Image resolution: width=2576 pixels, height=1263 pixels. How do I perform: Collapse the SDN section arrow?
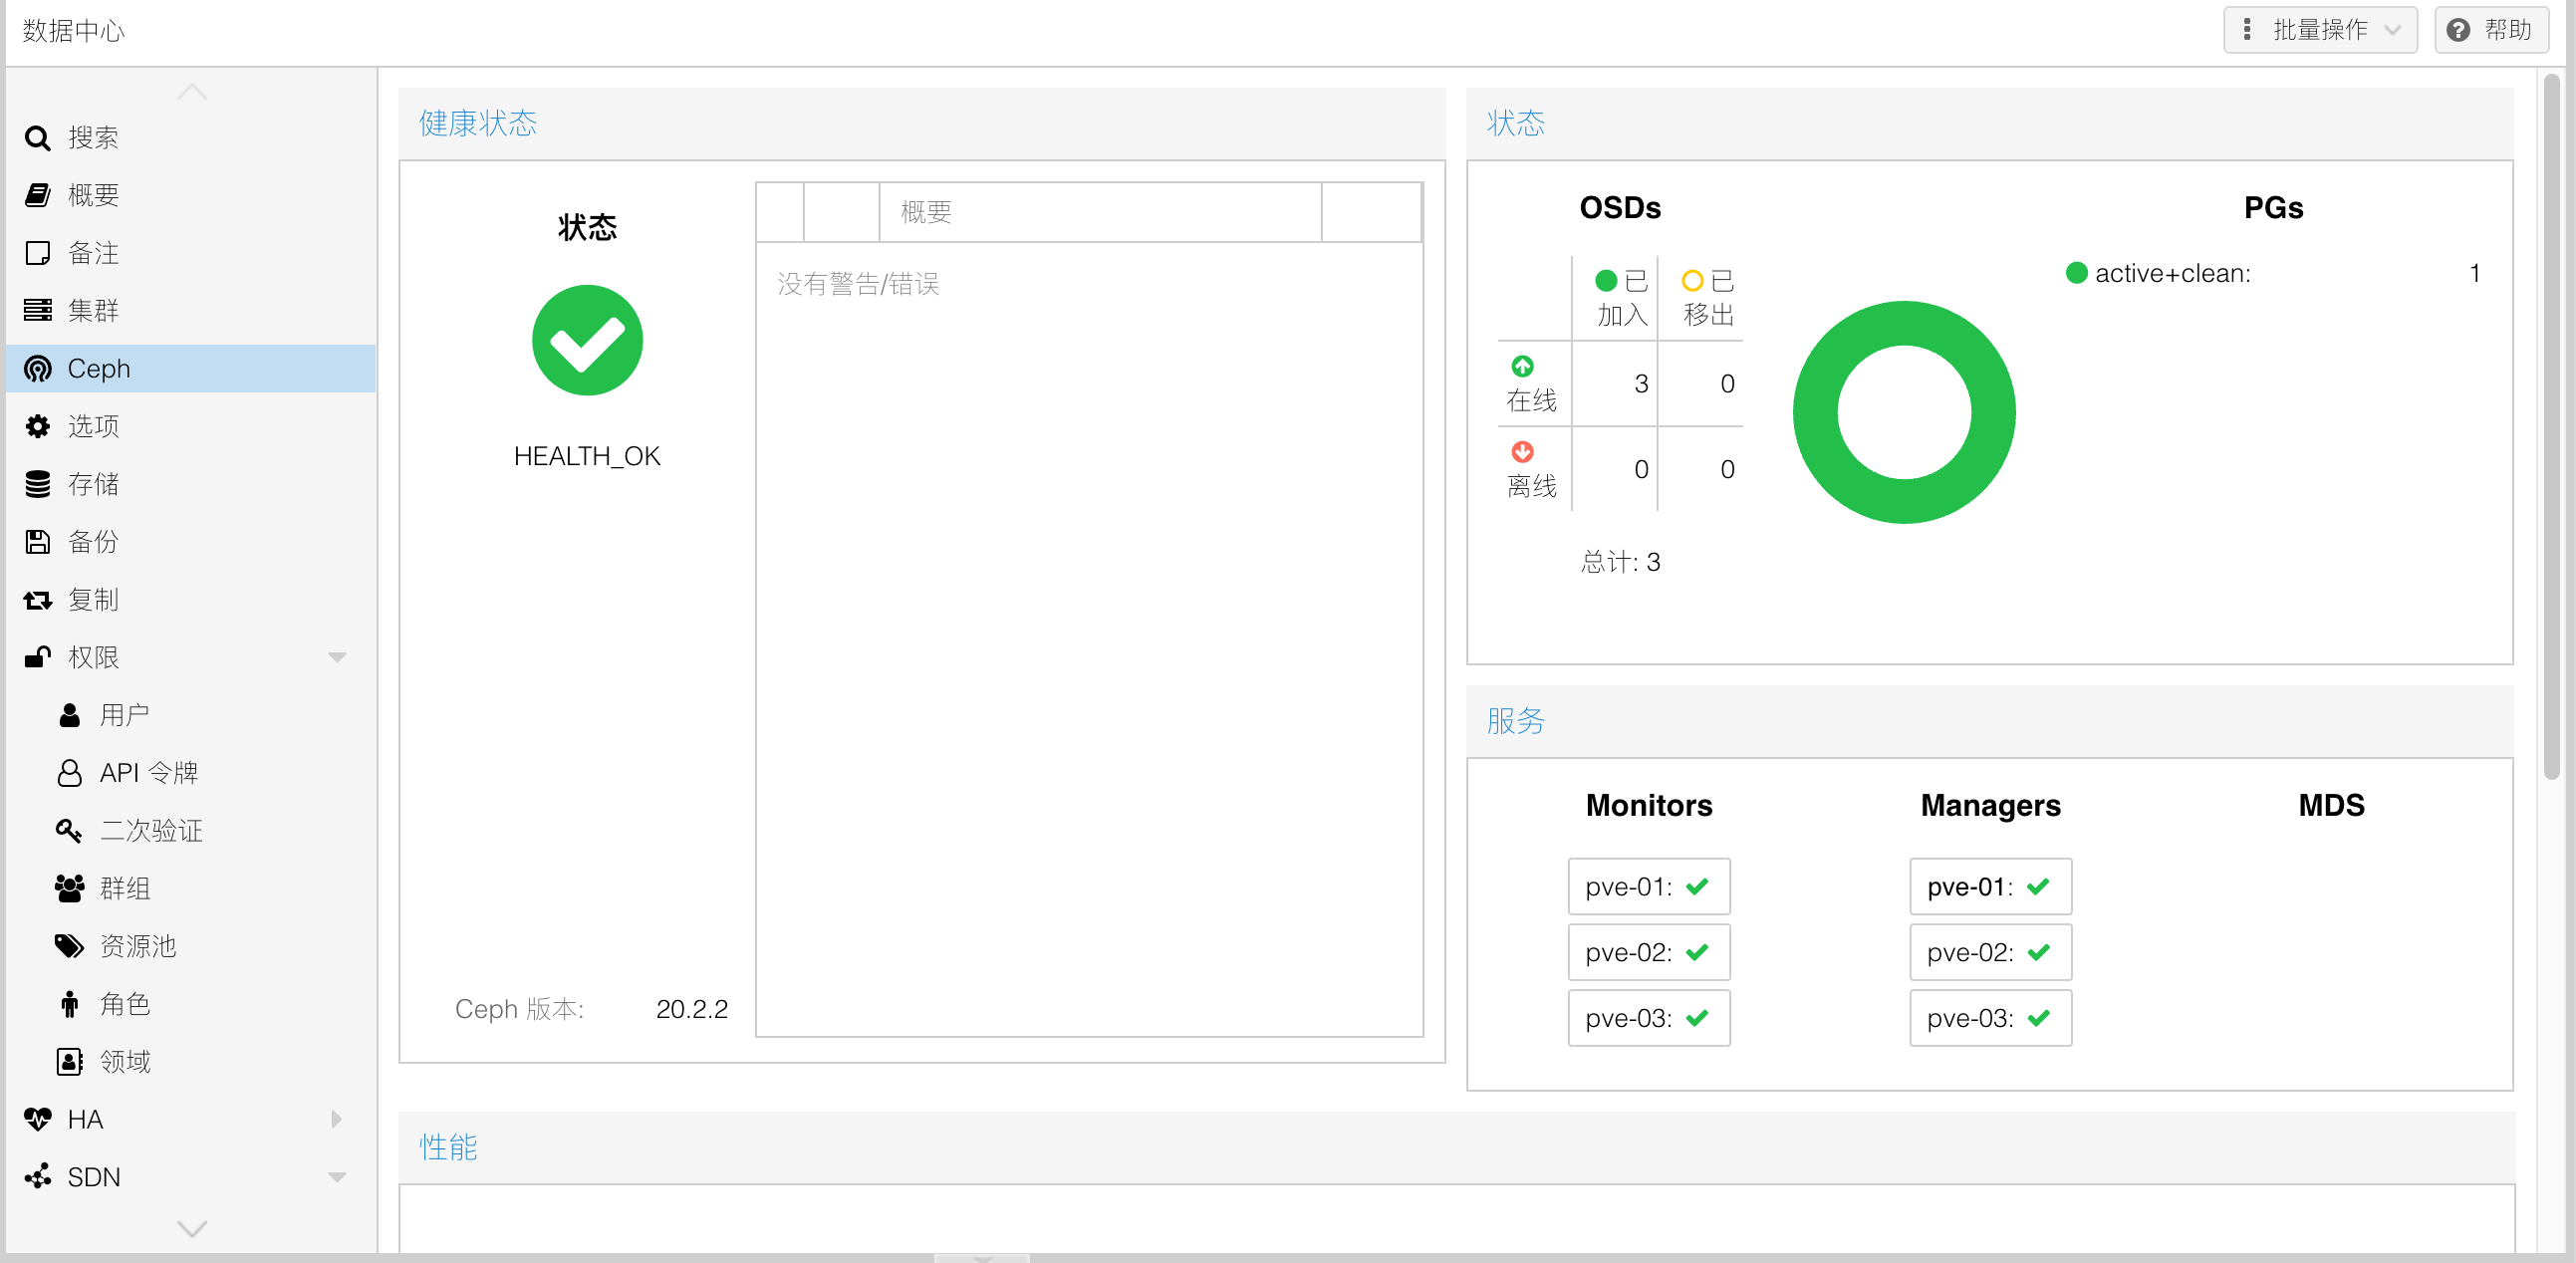click(337, 1177)
